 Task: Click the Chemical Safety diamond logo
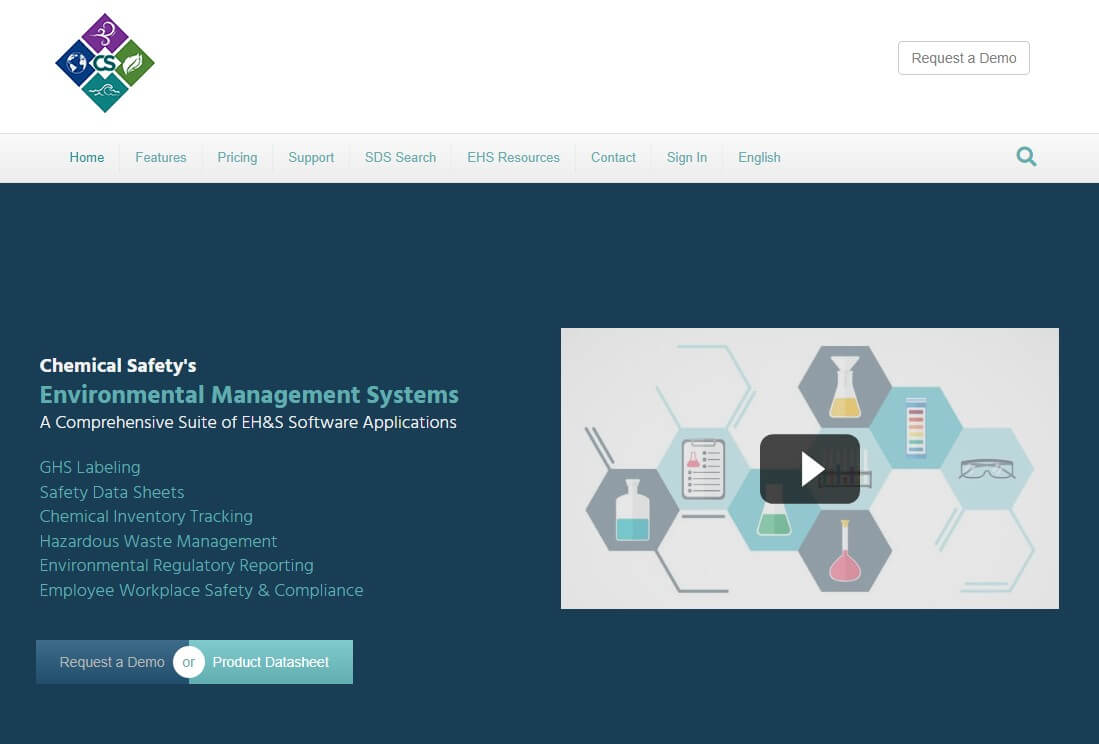(105, 63)
